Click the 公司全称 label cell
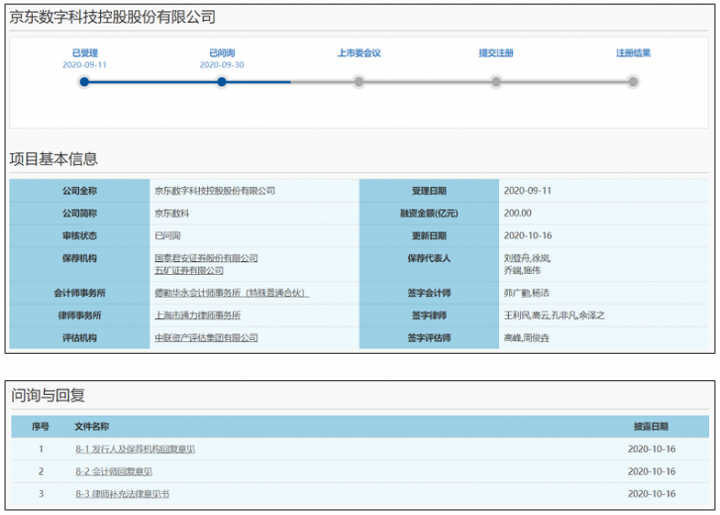 point(79,190)
